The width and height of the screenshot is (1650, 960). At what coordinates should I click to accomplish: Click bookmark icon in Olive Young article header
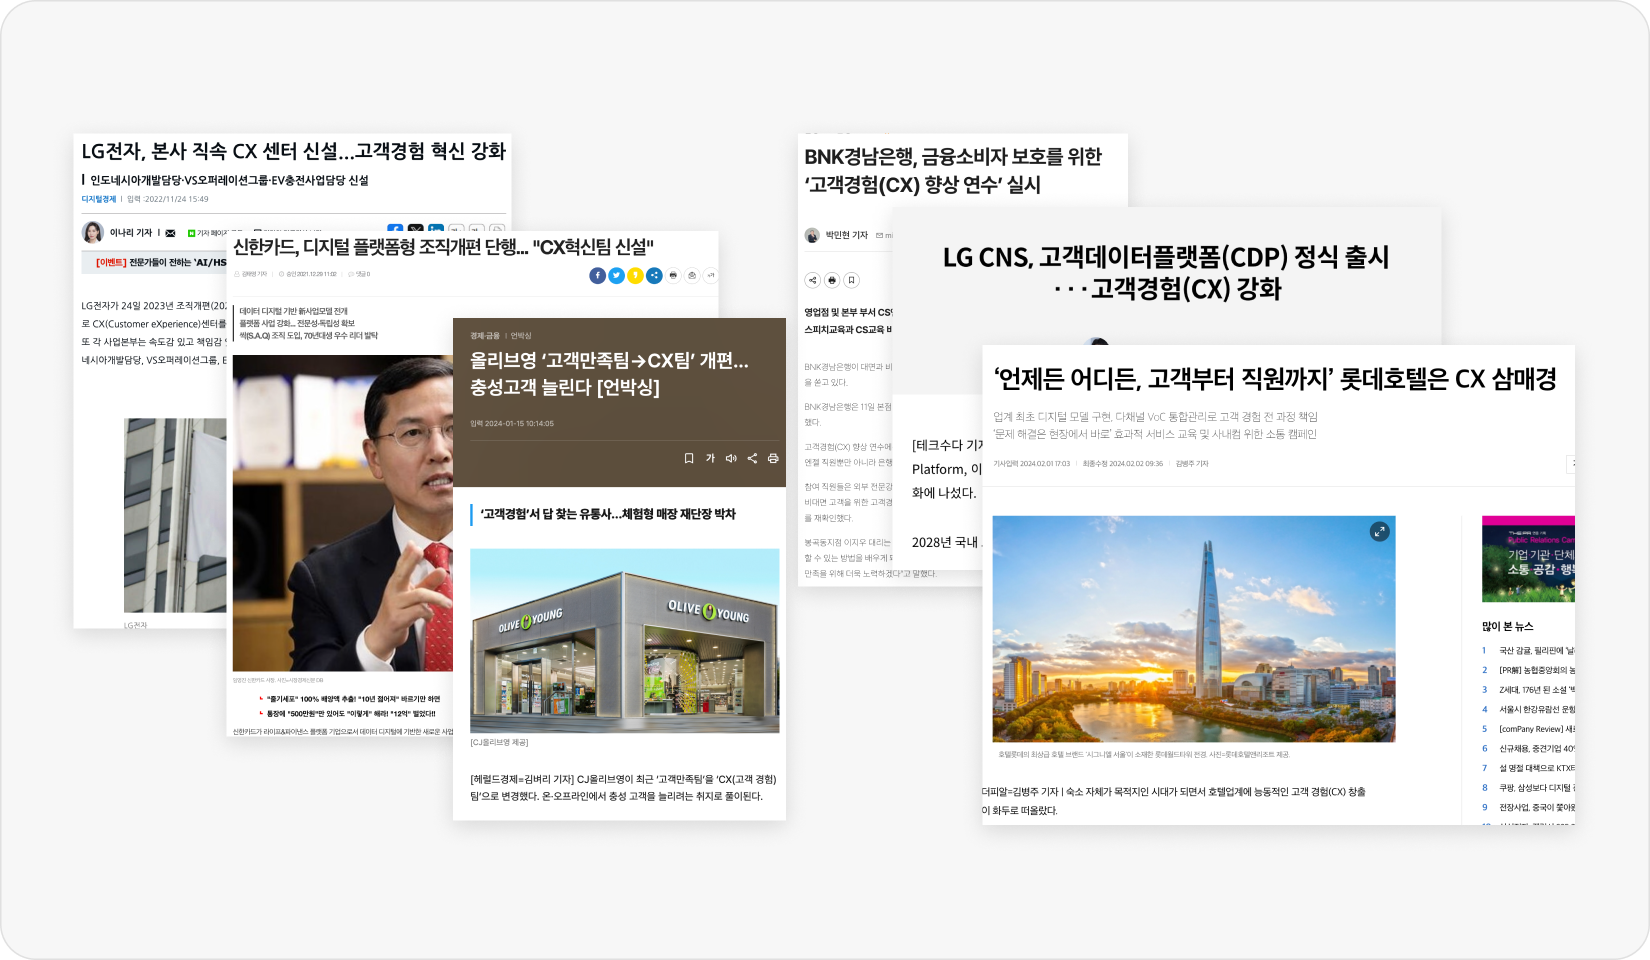(x=688, y=458)
